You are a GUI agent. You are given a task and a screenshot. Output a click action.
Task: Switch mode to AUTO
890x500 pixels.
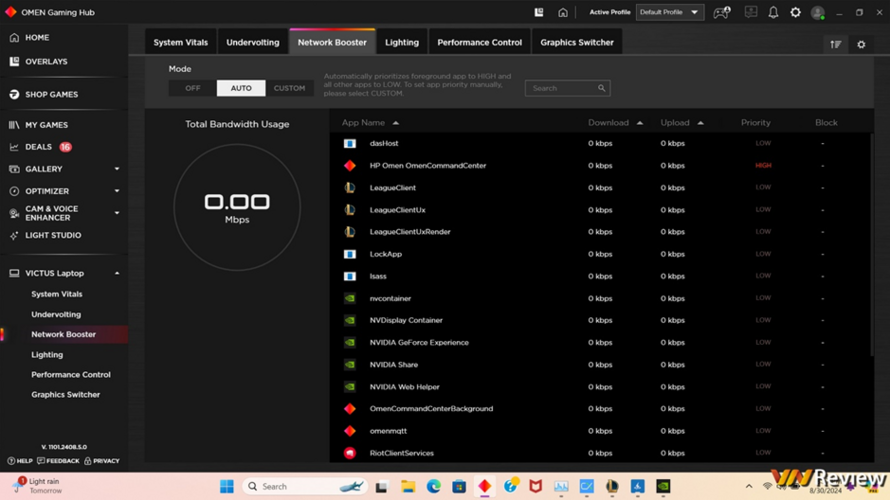(x=241, y=88)
